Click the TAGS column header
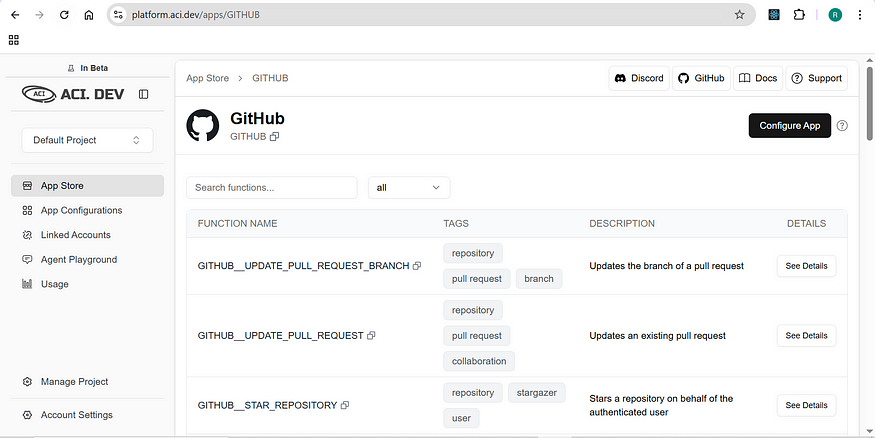This screenshot has height=438, width=875. click(456, 224)
